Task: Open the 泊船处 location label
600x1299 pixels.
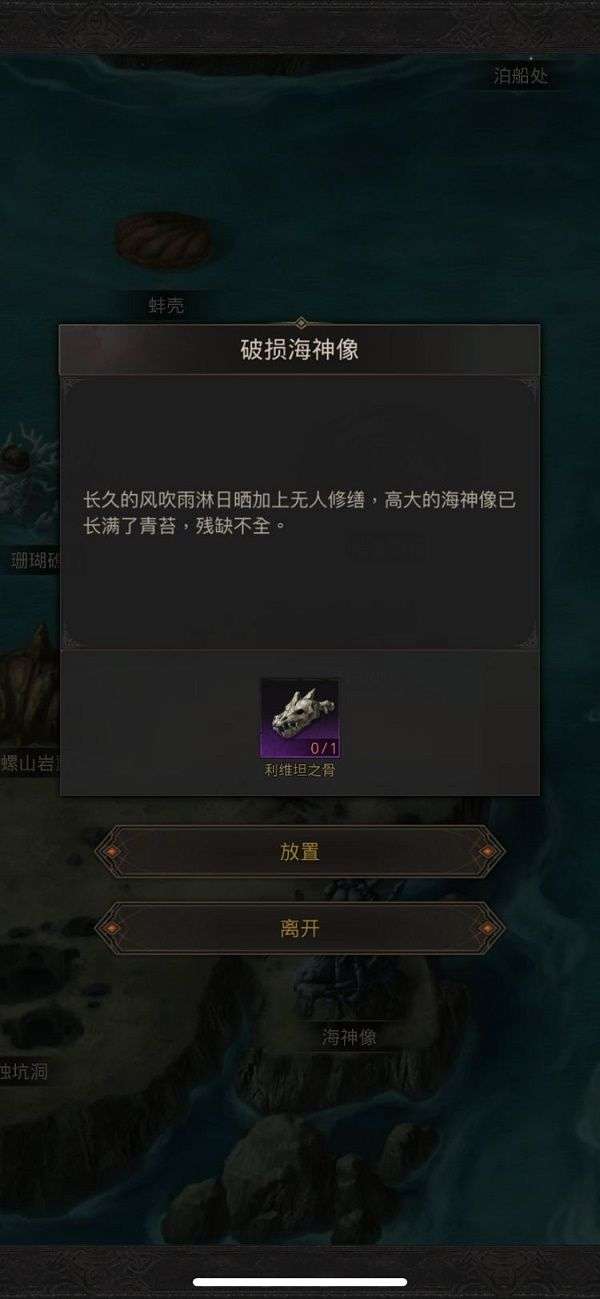Action: click(521, 76)
